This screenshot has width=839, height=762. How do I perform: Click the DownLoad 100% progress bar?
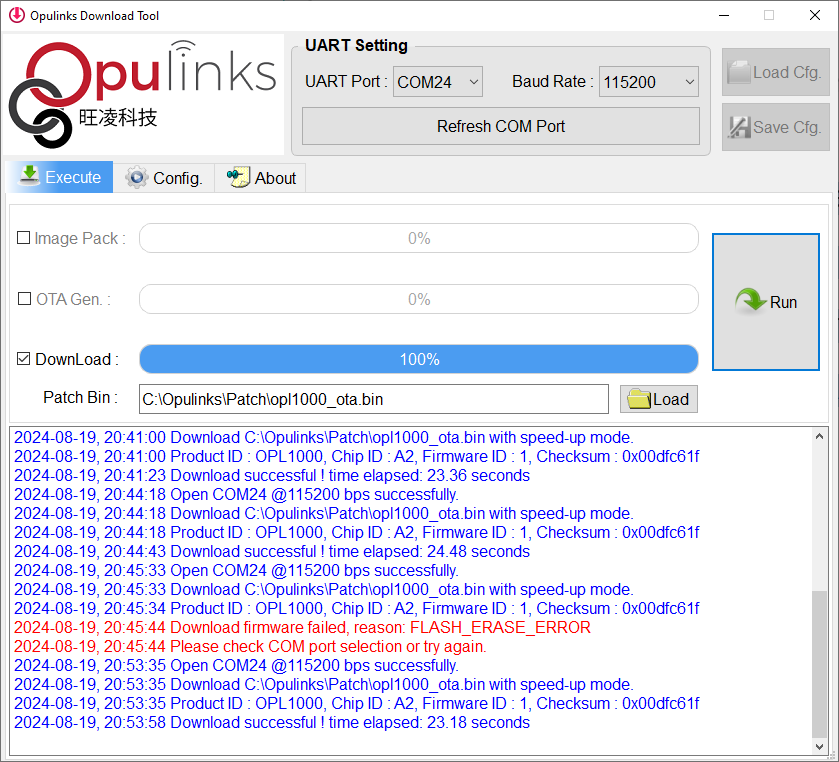[419, 359]
